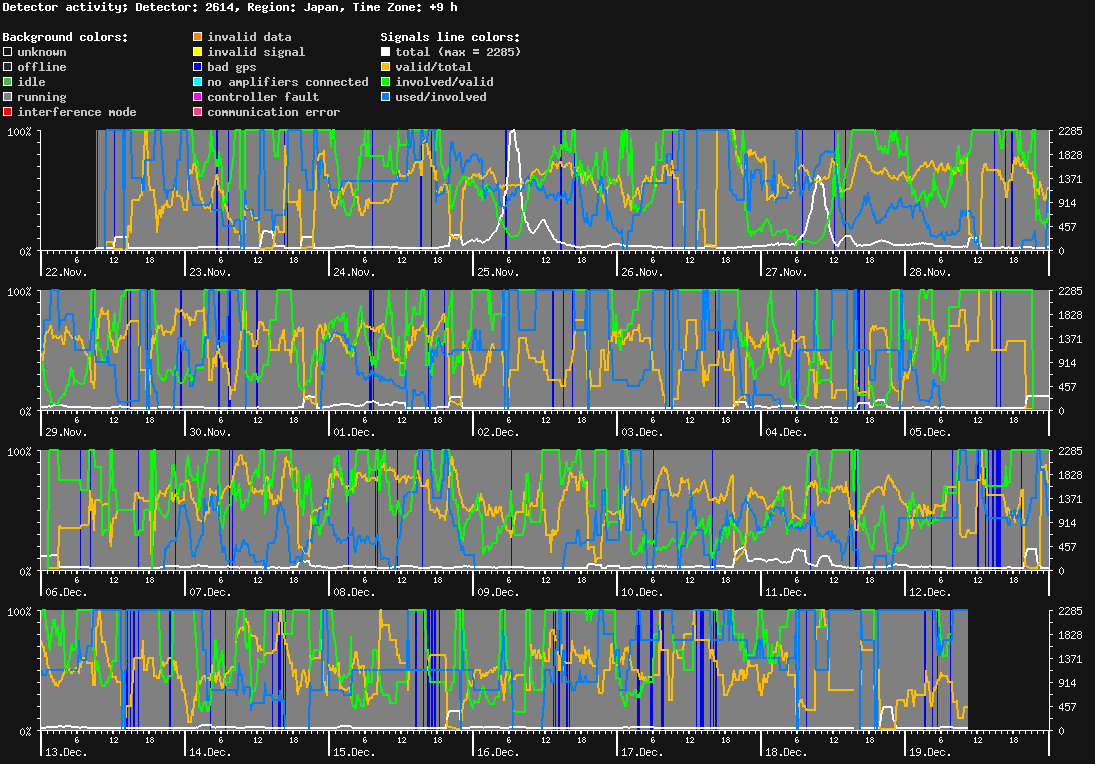Click the '23.Nov.' date label

(x=210, y=272)
